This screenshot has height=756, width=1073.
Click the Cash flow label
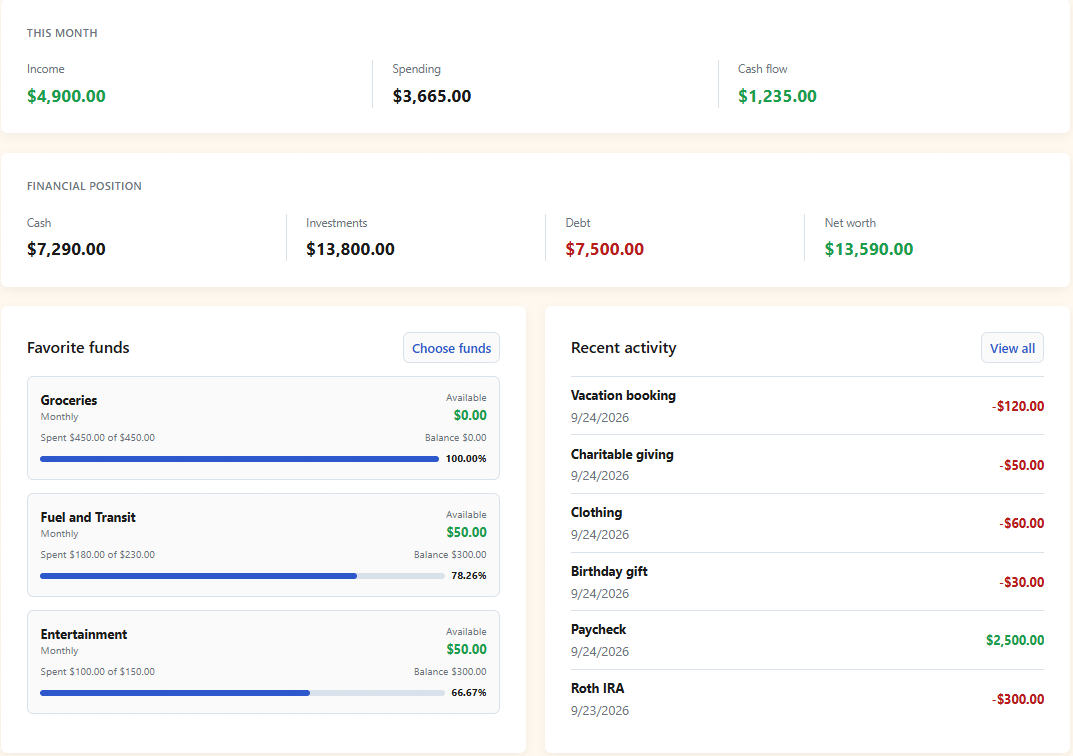(x=762, y=69)
